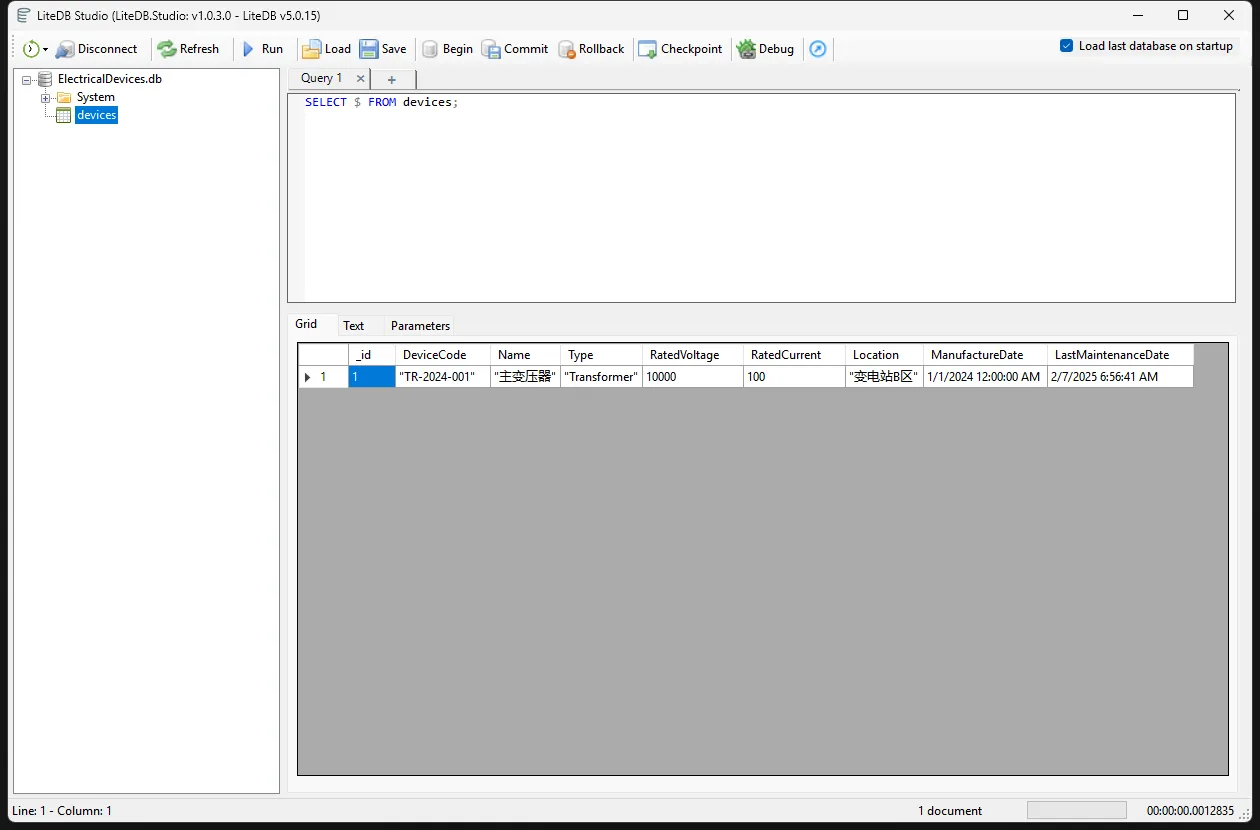1260x830 pixels.
Task: Switch to the Text results tab
Action: point(353,326)
